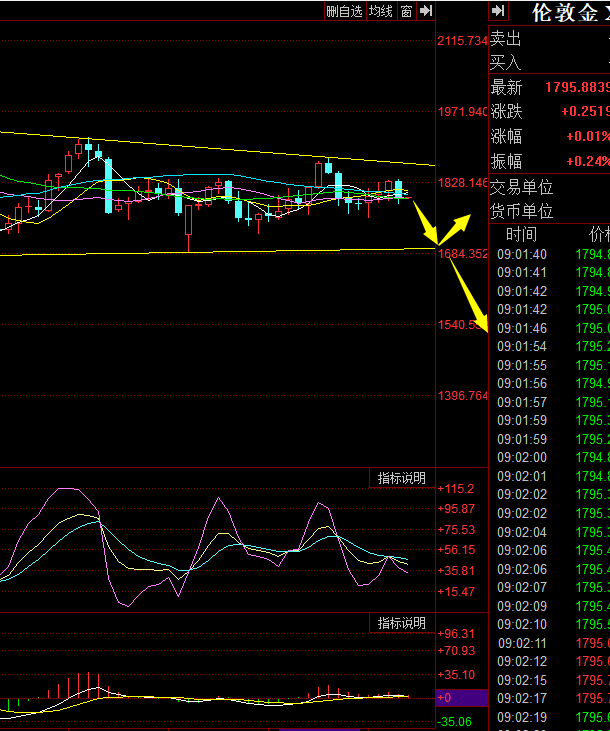Click the +75.53 KDJ axis label
This screenshot has height=731, width=610.
coord(456,530)
